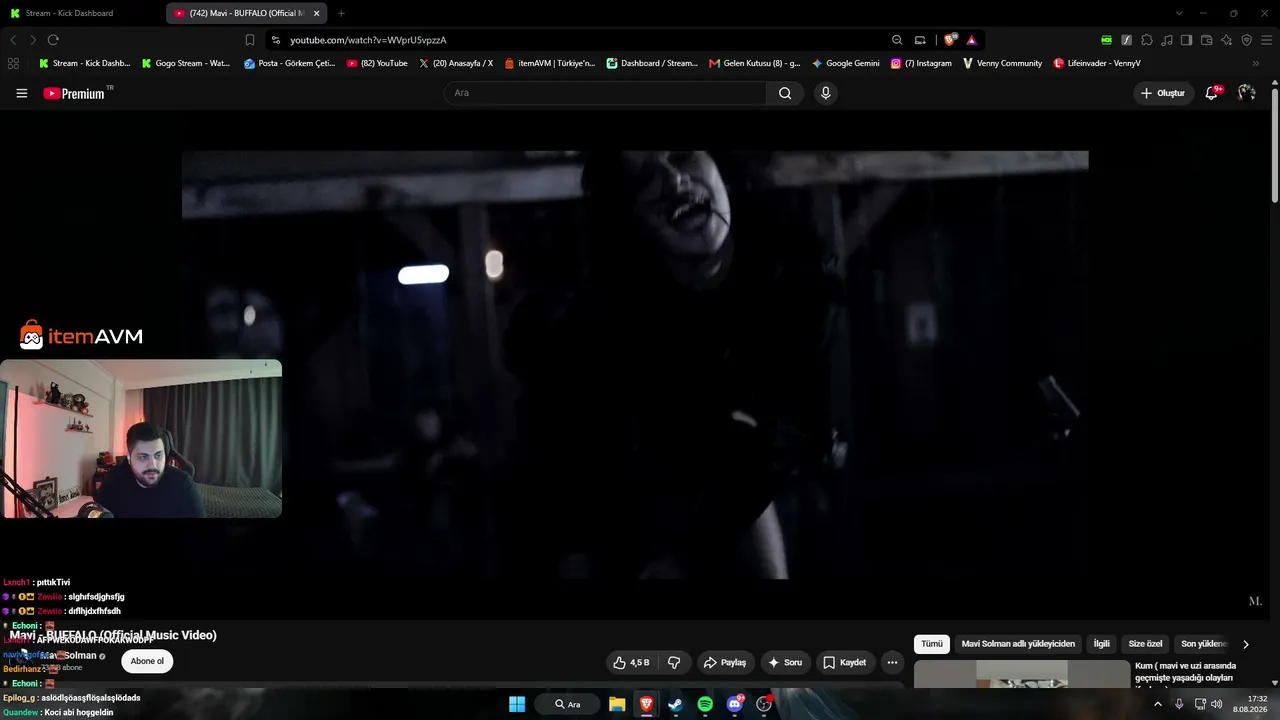Image resolution: width=1280 pixels, height=720 pixels.
Task: Select the Mavi Solman adlı yükleyiciden chip
Action: point(1018,644)
